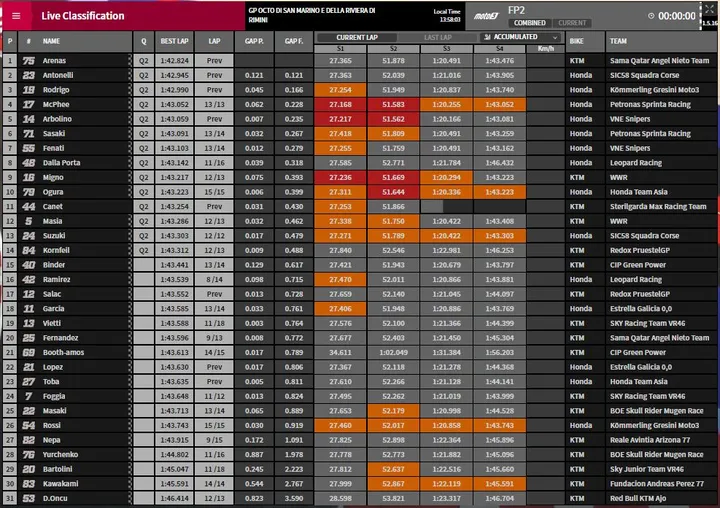Click the FP2 session label
The image size is (720, 508).
(x=516, y=10)
